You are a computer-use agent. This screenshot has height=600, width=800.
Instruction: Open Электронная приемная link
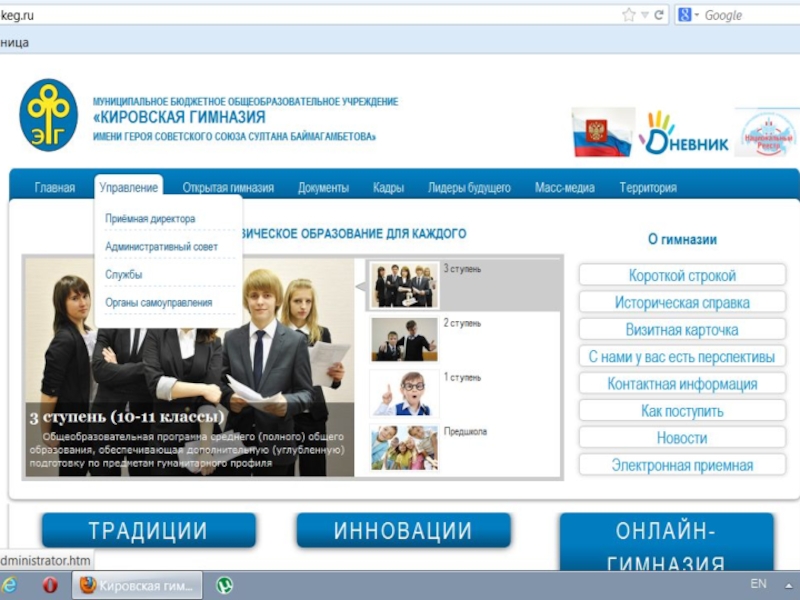coord(682,465)
